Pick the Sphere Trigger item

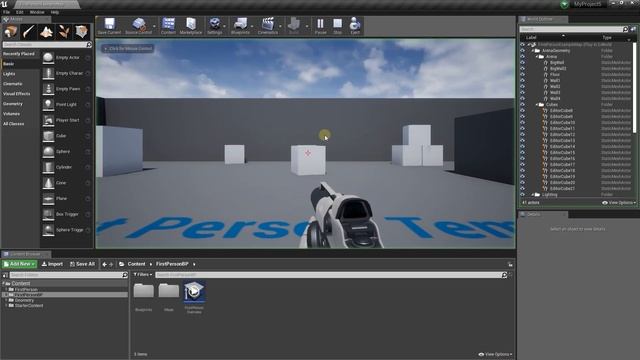[x=67, y=230]
